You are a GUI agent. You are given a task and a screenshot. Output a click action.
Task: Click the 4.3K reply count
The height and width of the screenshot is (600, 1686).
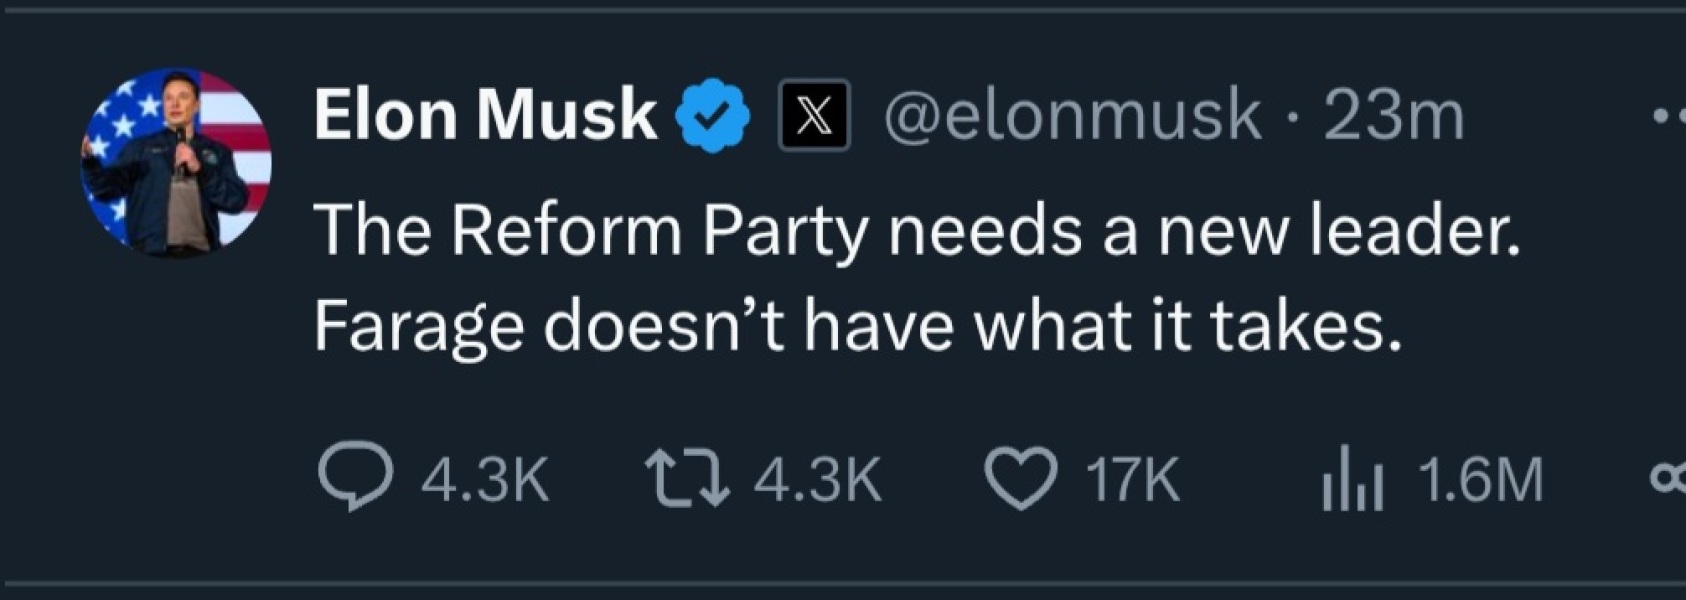point(485,479)
